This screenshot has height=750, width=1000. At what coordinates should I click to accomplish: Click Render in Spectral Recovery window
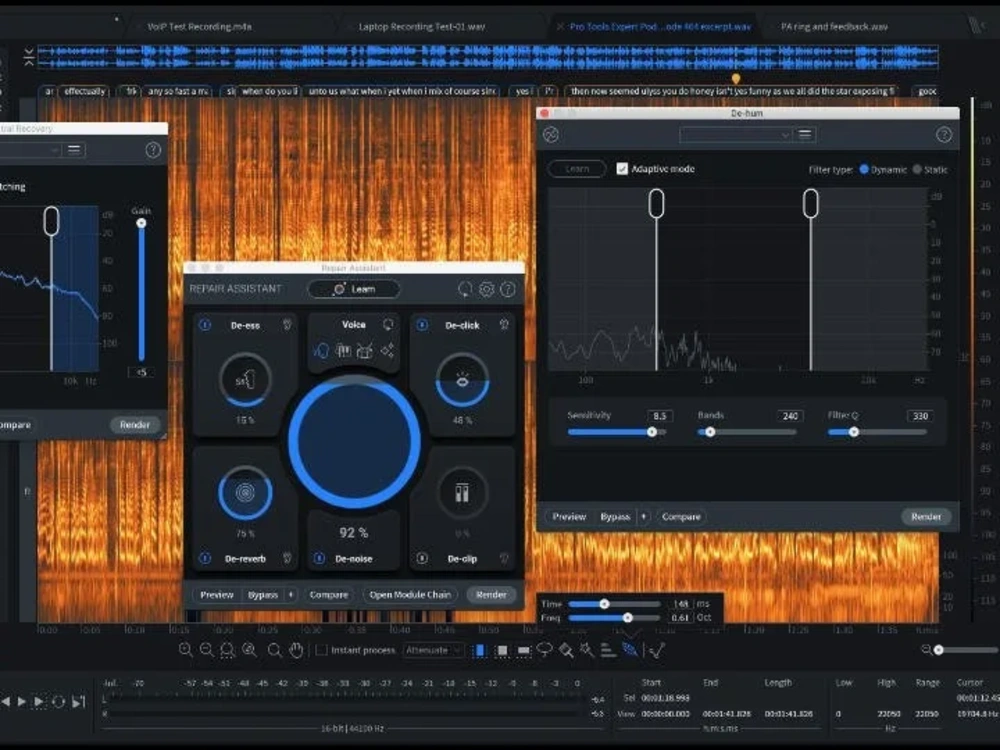pyautogui.click(x=135, y=425)
